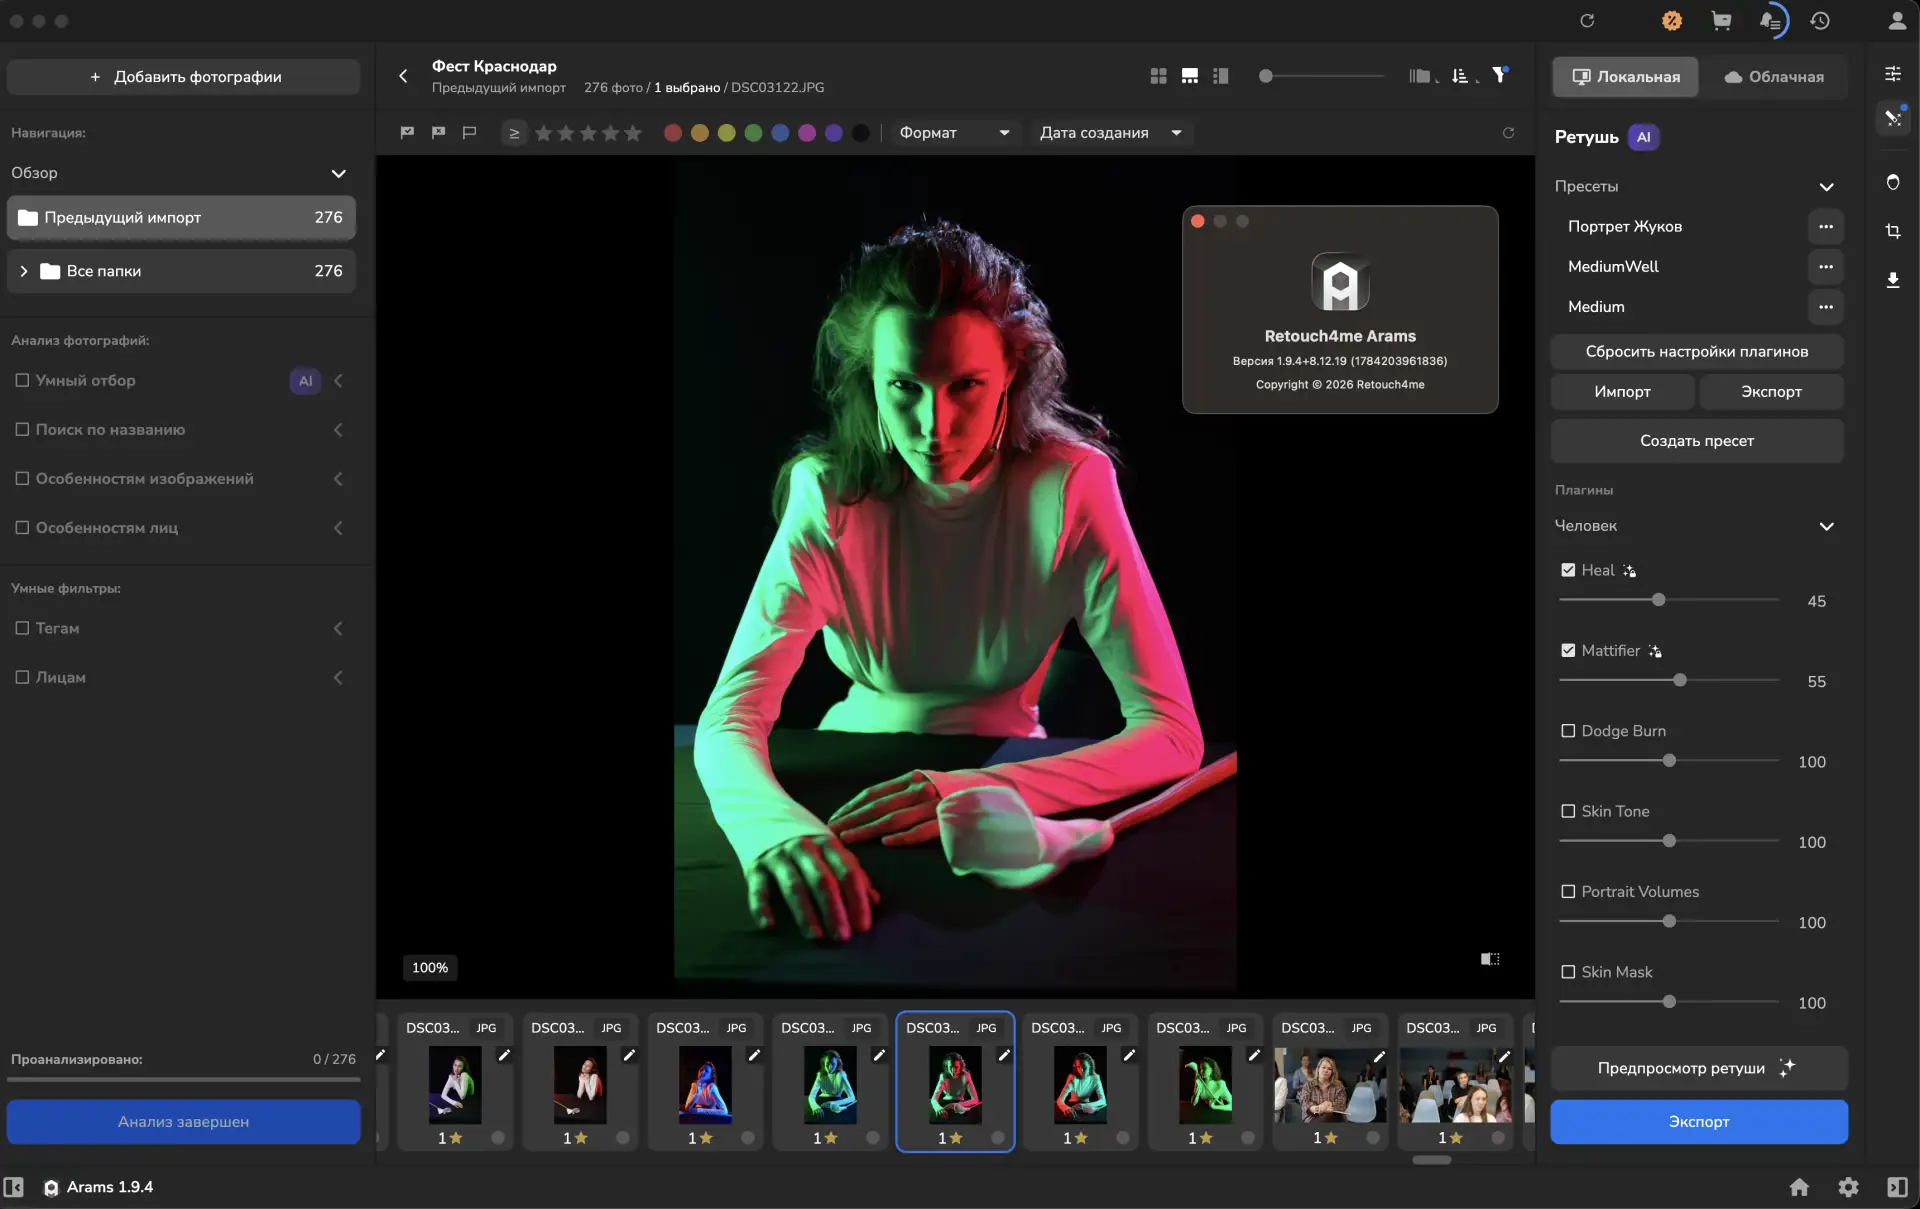Screen dimensions: 1920x1209
Task: Expand the Тегам filter arrow
Action: point(339,628)
